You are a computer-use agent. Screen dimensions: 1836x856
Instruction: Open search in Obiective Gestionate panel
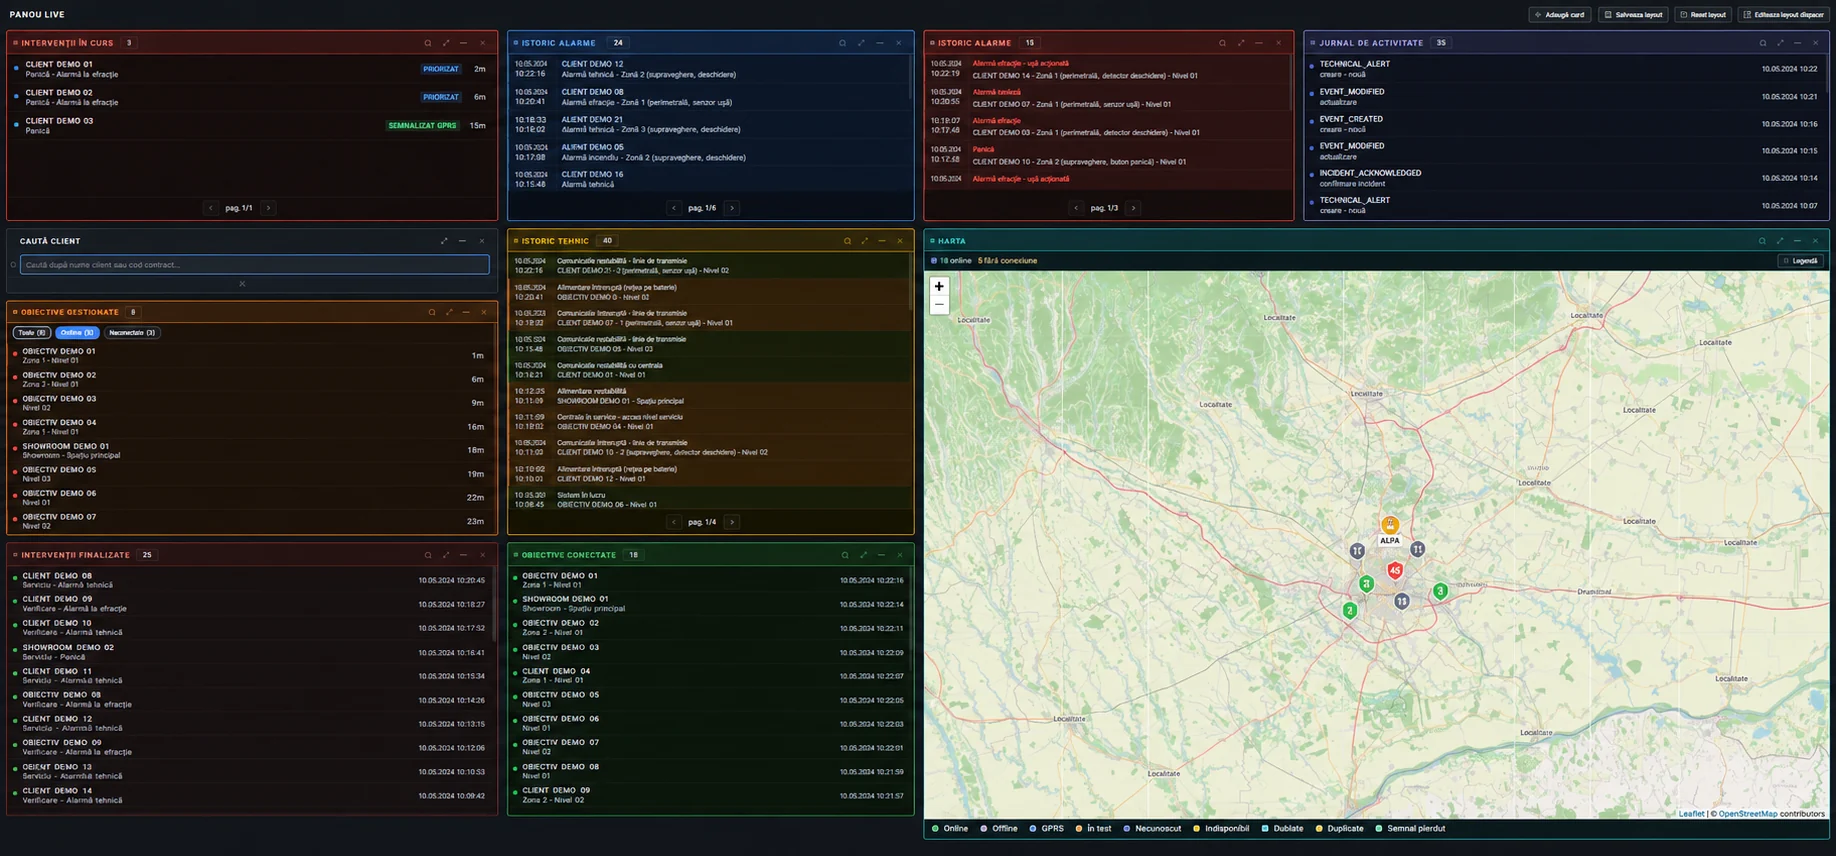coord(432,312)
